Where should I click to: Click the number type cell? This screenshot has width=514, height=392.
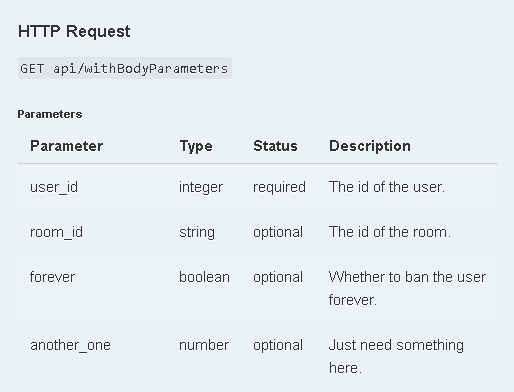(204, 345)
